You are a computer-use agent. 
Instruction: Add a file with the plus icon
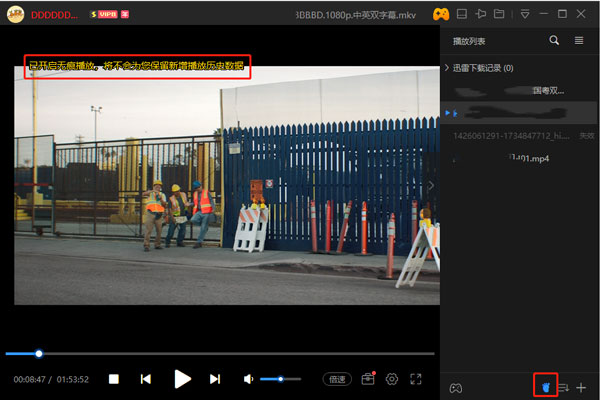581,386
